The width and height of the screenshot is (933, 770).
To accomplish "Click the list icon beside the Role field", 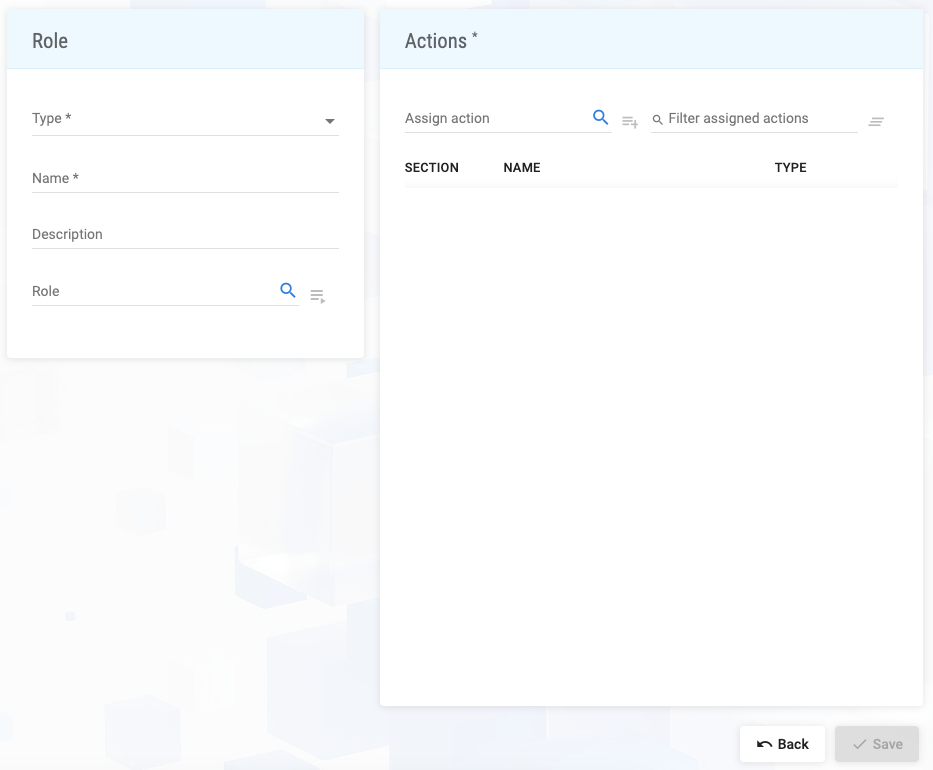I will (317, 296).
